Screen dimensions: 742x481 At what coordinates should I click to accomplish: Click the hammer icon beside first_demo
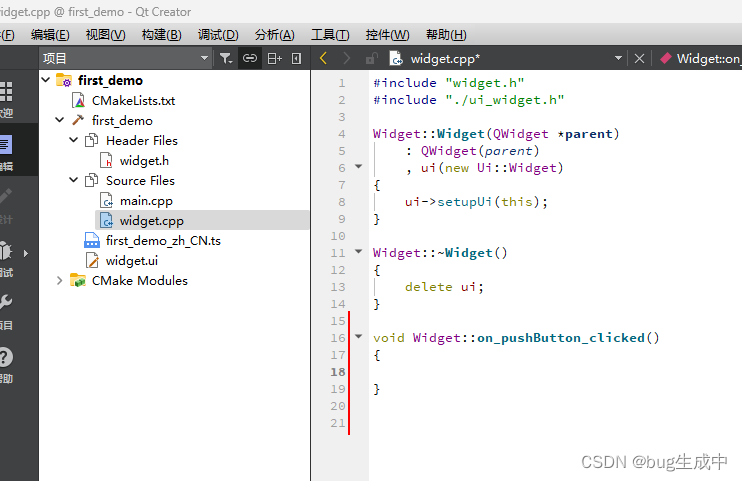[78, 120]
